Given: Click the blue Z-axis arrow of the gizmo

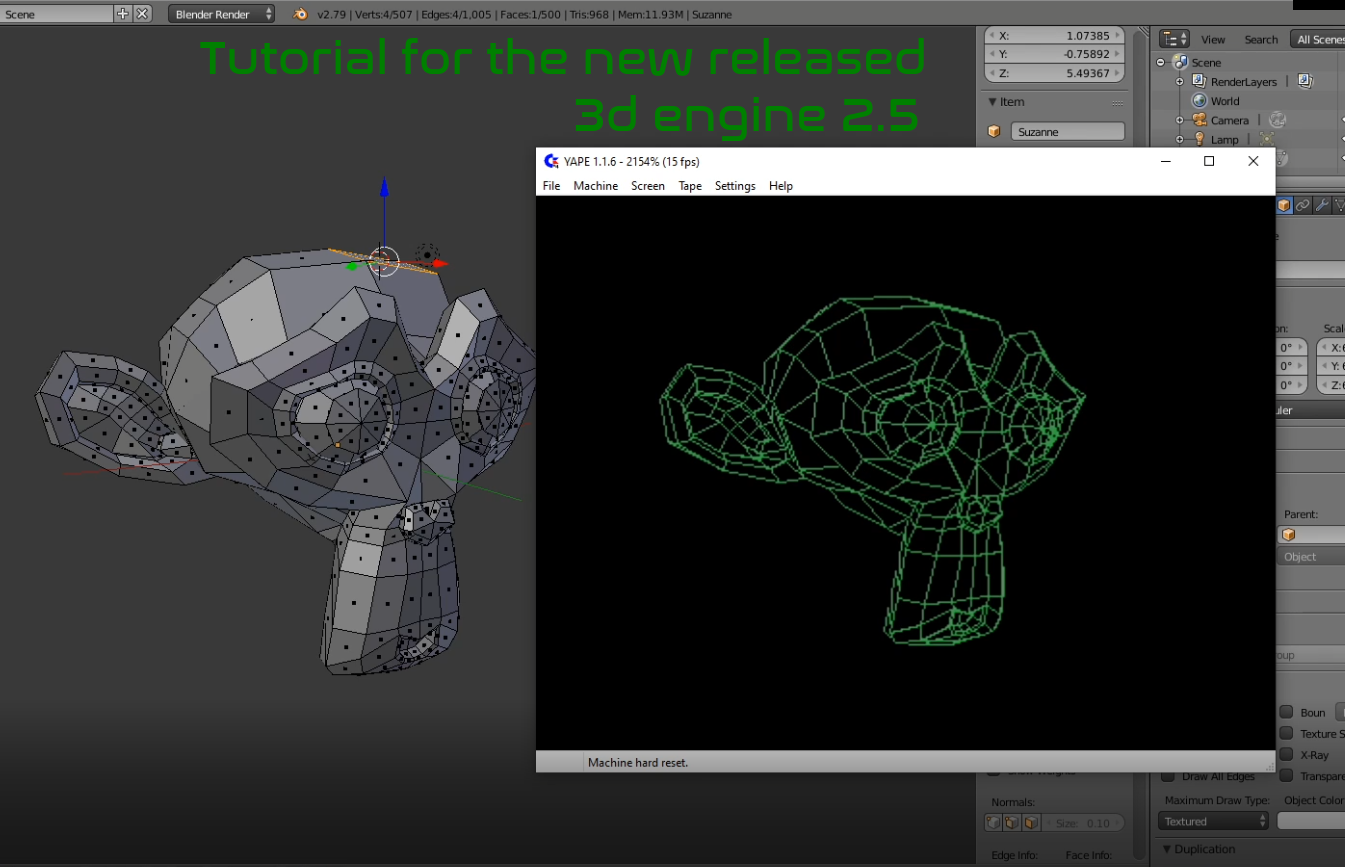Looking at the screenshot, I should coord(384,188).
